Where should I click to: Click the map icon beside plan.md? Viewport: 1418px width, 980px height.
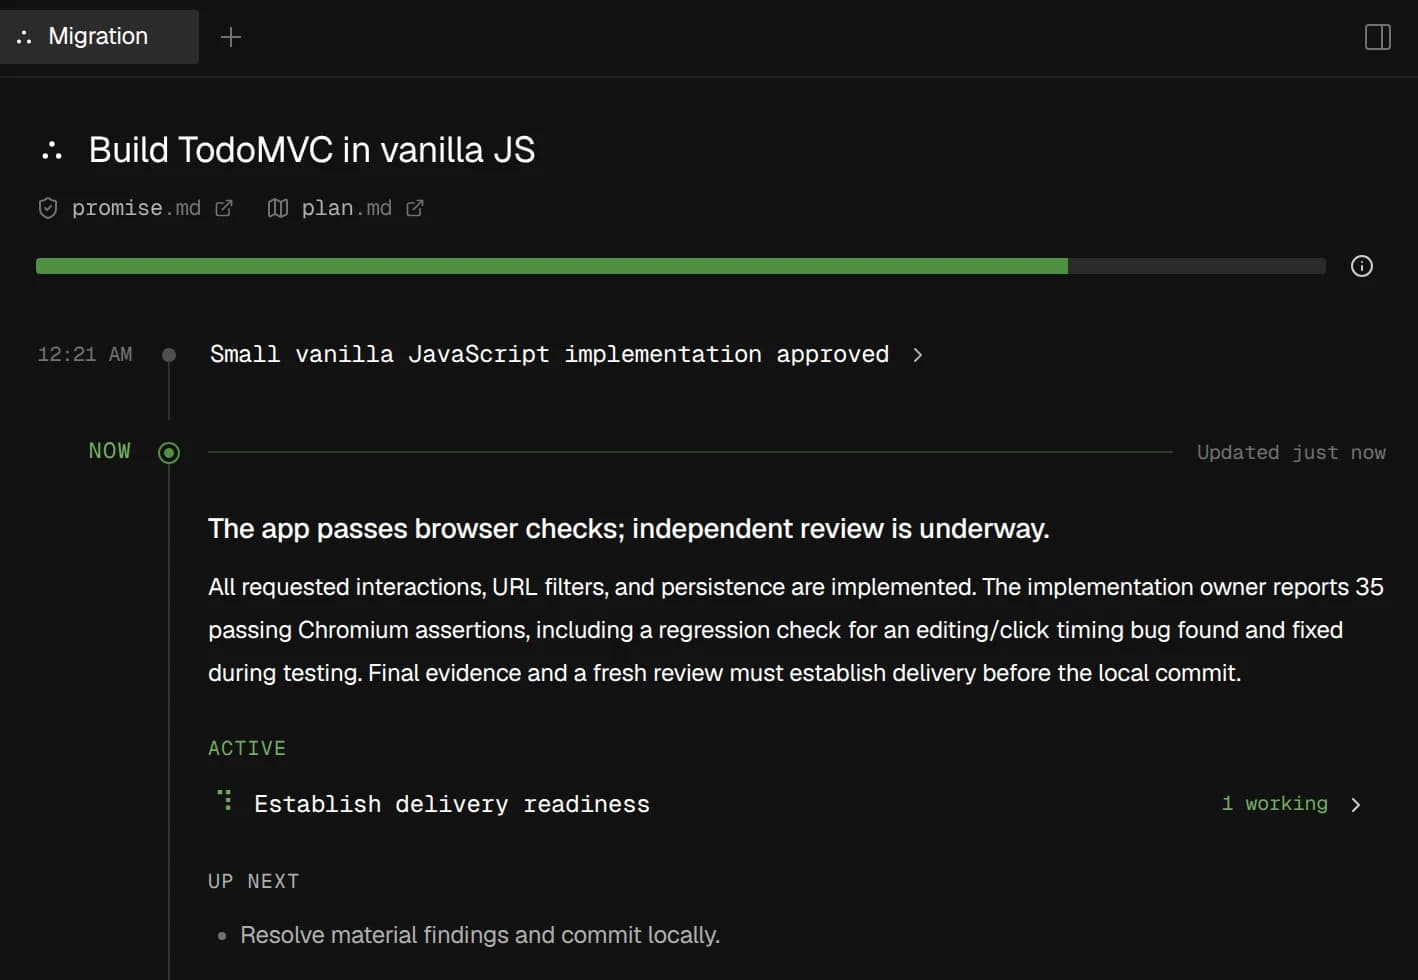tap(278, 208)
